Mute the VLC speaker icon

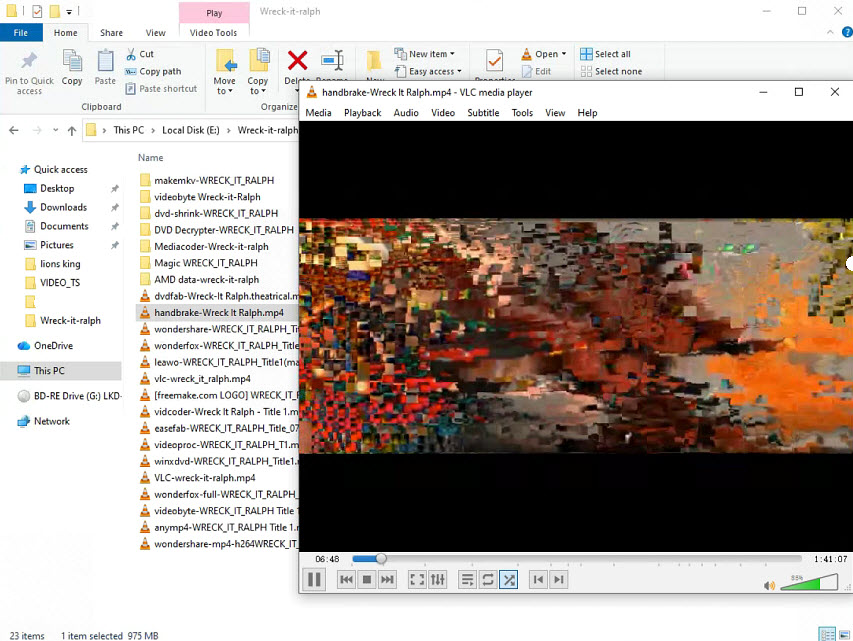point(769,585)
